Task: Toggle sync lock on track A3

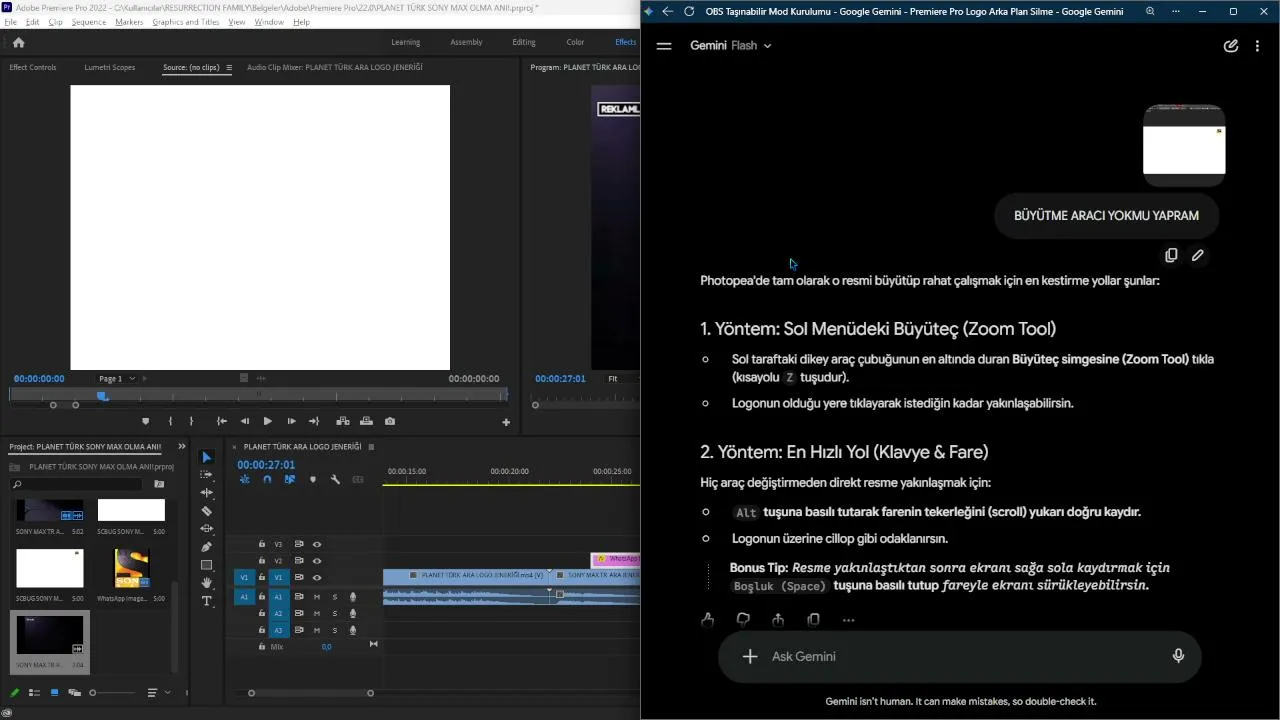Action: tap(298, 630)
